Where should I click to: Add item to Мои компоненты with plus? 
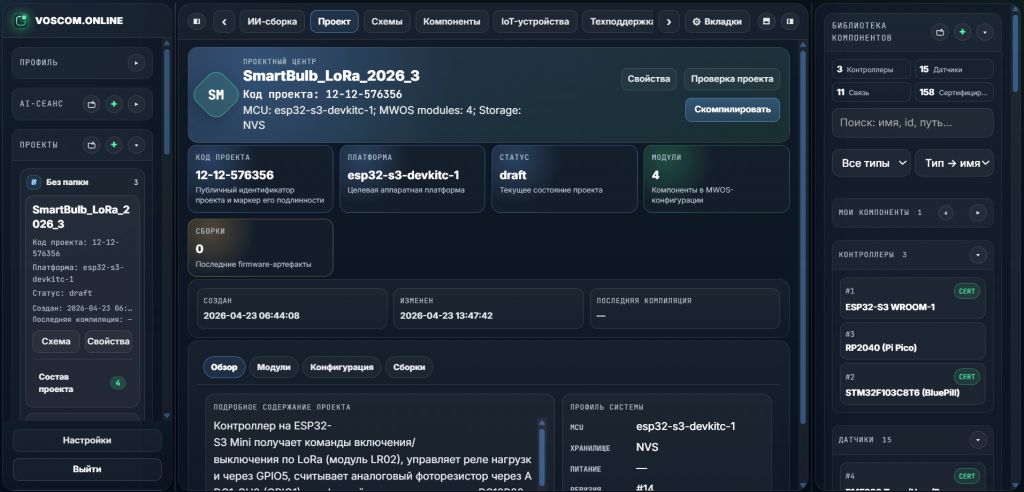click(945, 212)
